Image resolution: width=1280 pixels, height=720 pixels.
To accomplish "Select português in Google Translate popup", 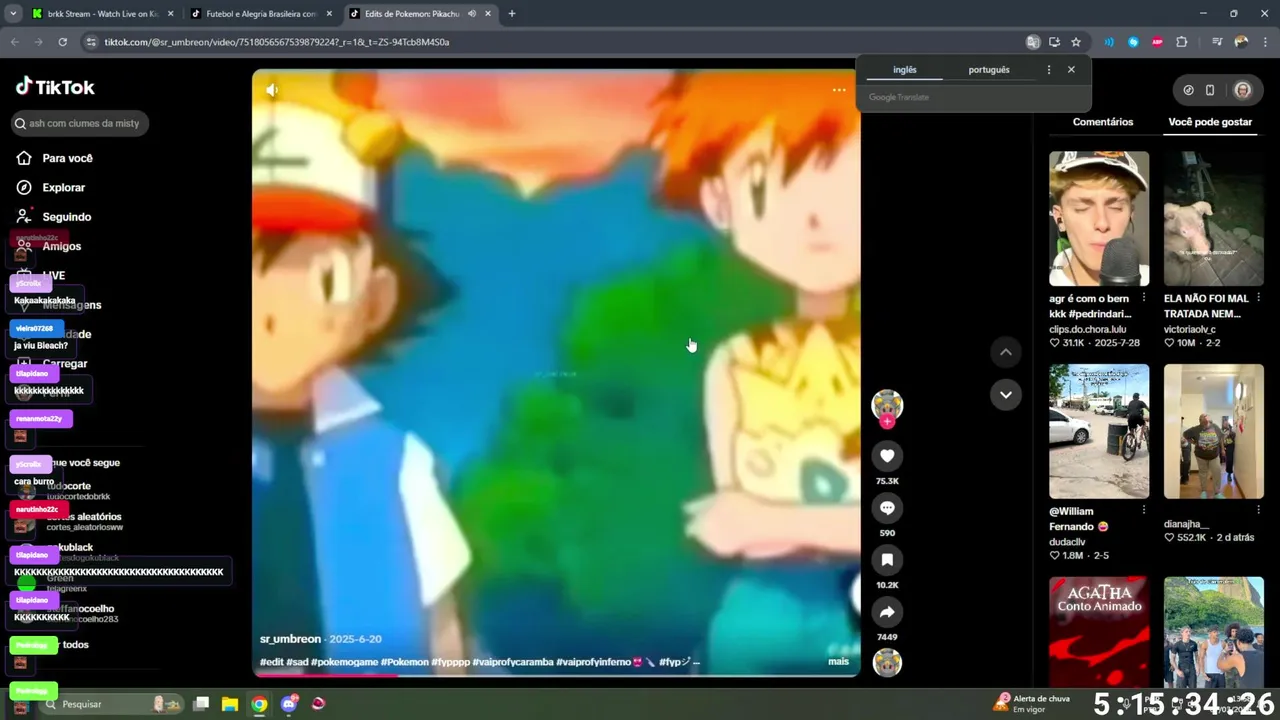I will (x=989, y=70).
